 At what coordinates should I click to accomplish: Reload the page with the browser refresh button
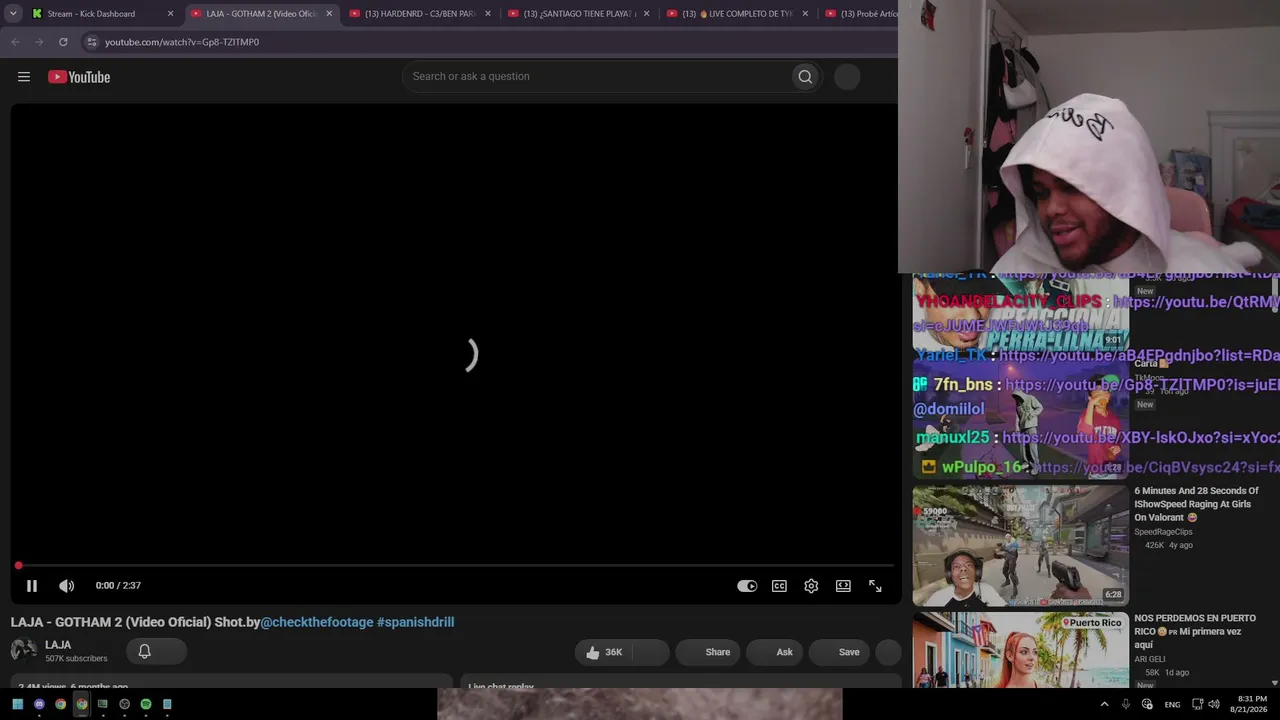pos(63,42)
